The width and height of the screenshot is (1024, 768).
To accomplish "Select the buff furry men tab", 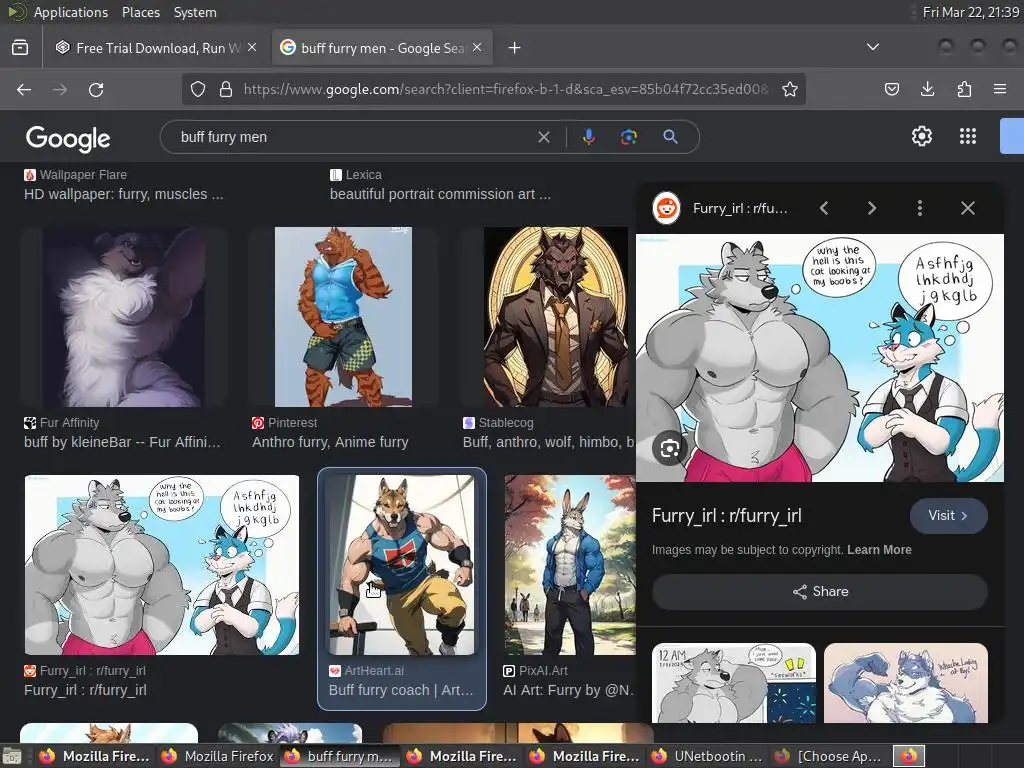I will click(381, 48).
